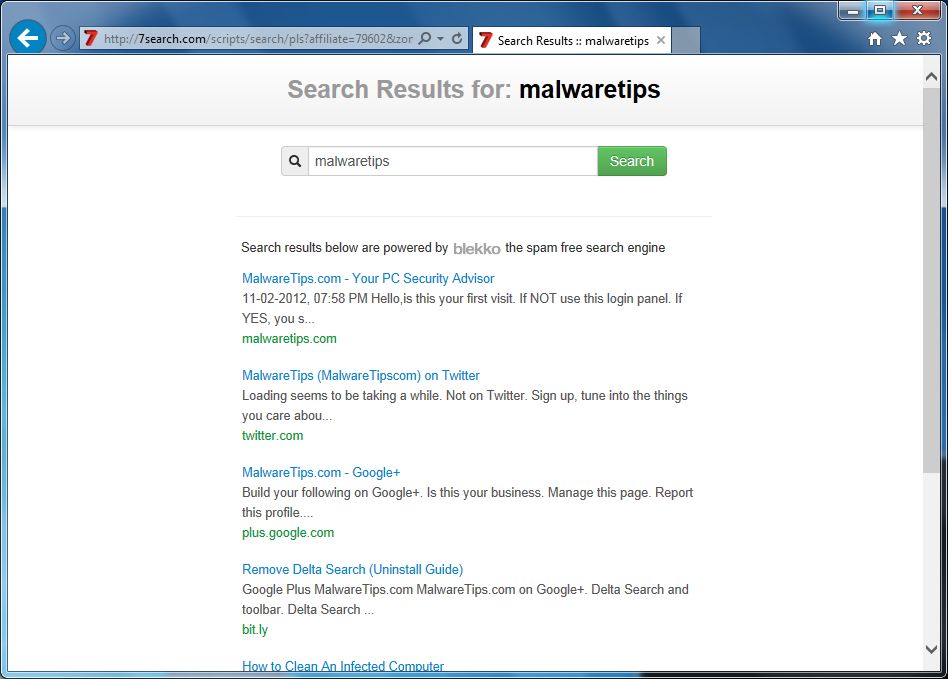
Task: Click the green twitter.com URL text
Action: [x=273, y=435]
